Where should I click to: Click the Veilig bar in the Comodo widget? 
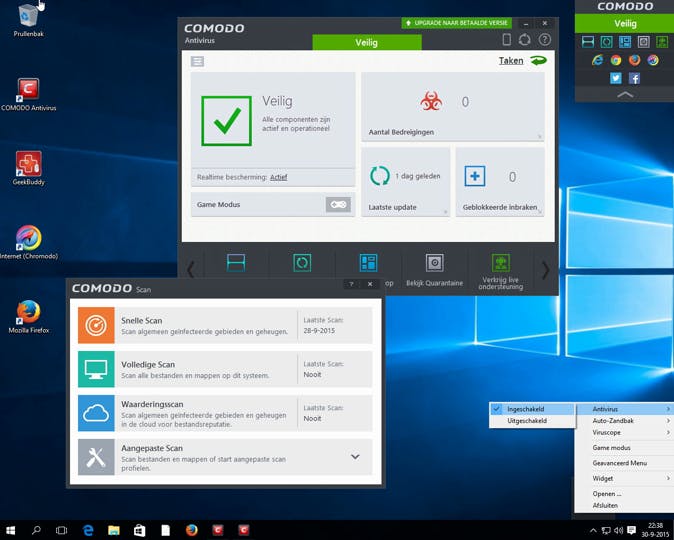[x=625, y=23]
